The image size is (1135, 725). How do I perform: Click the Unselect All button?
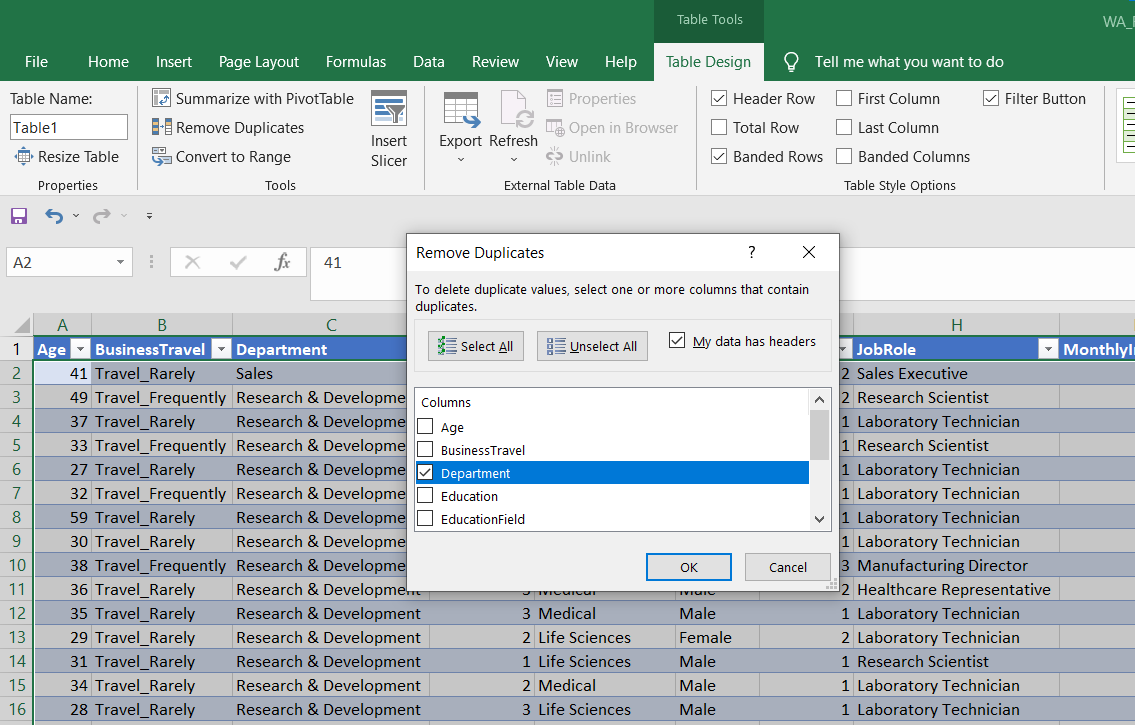click(x=592, y=346)
